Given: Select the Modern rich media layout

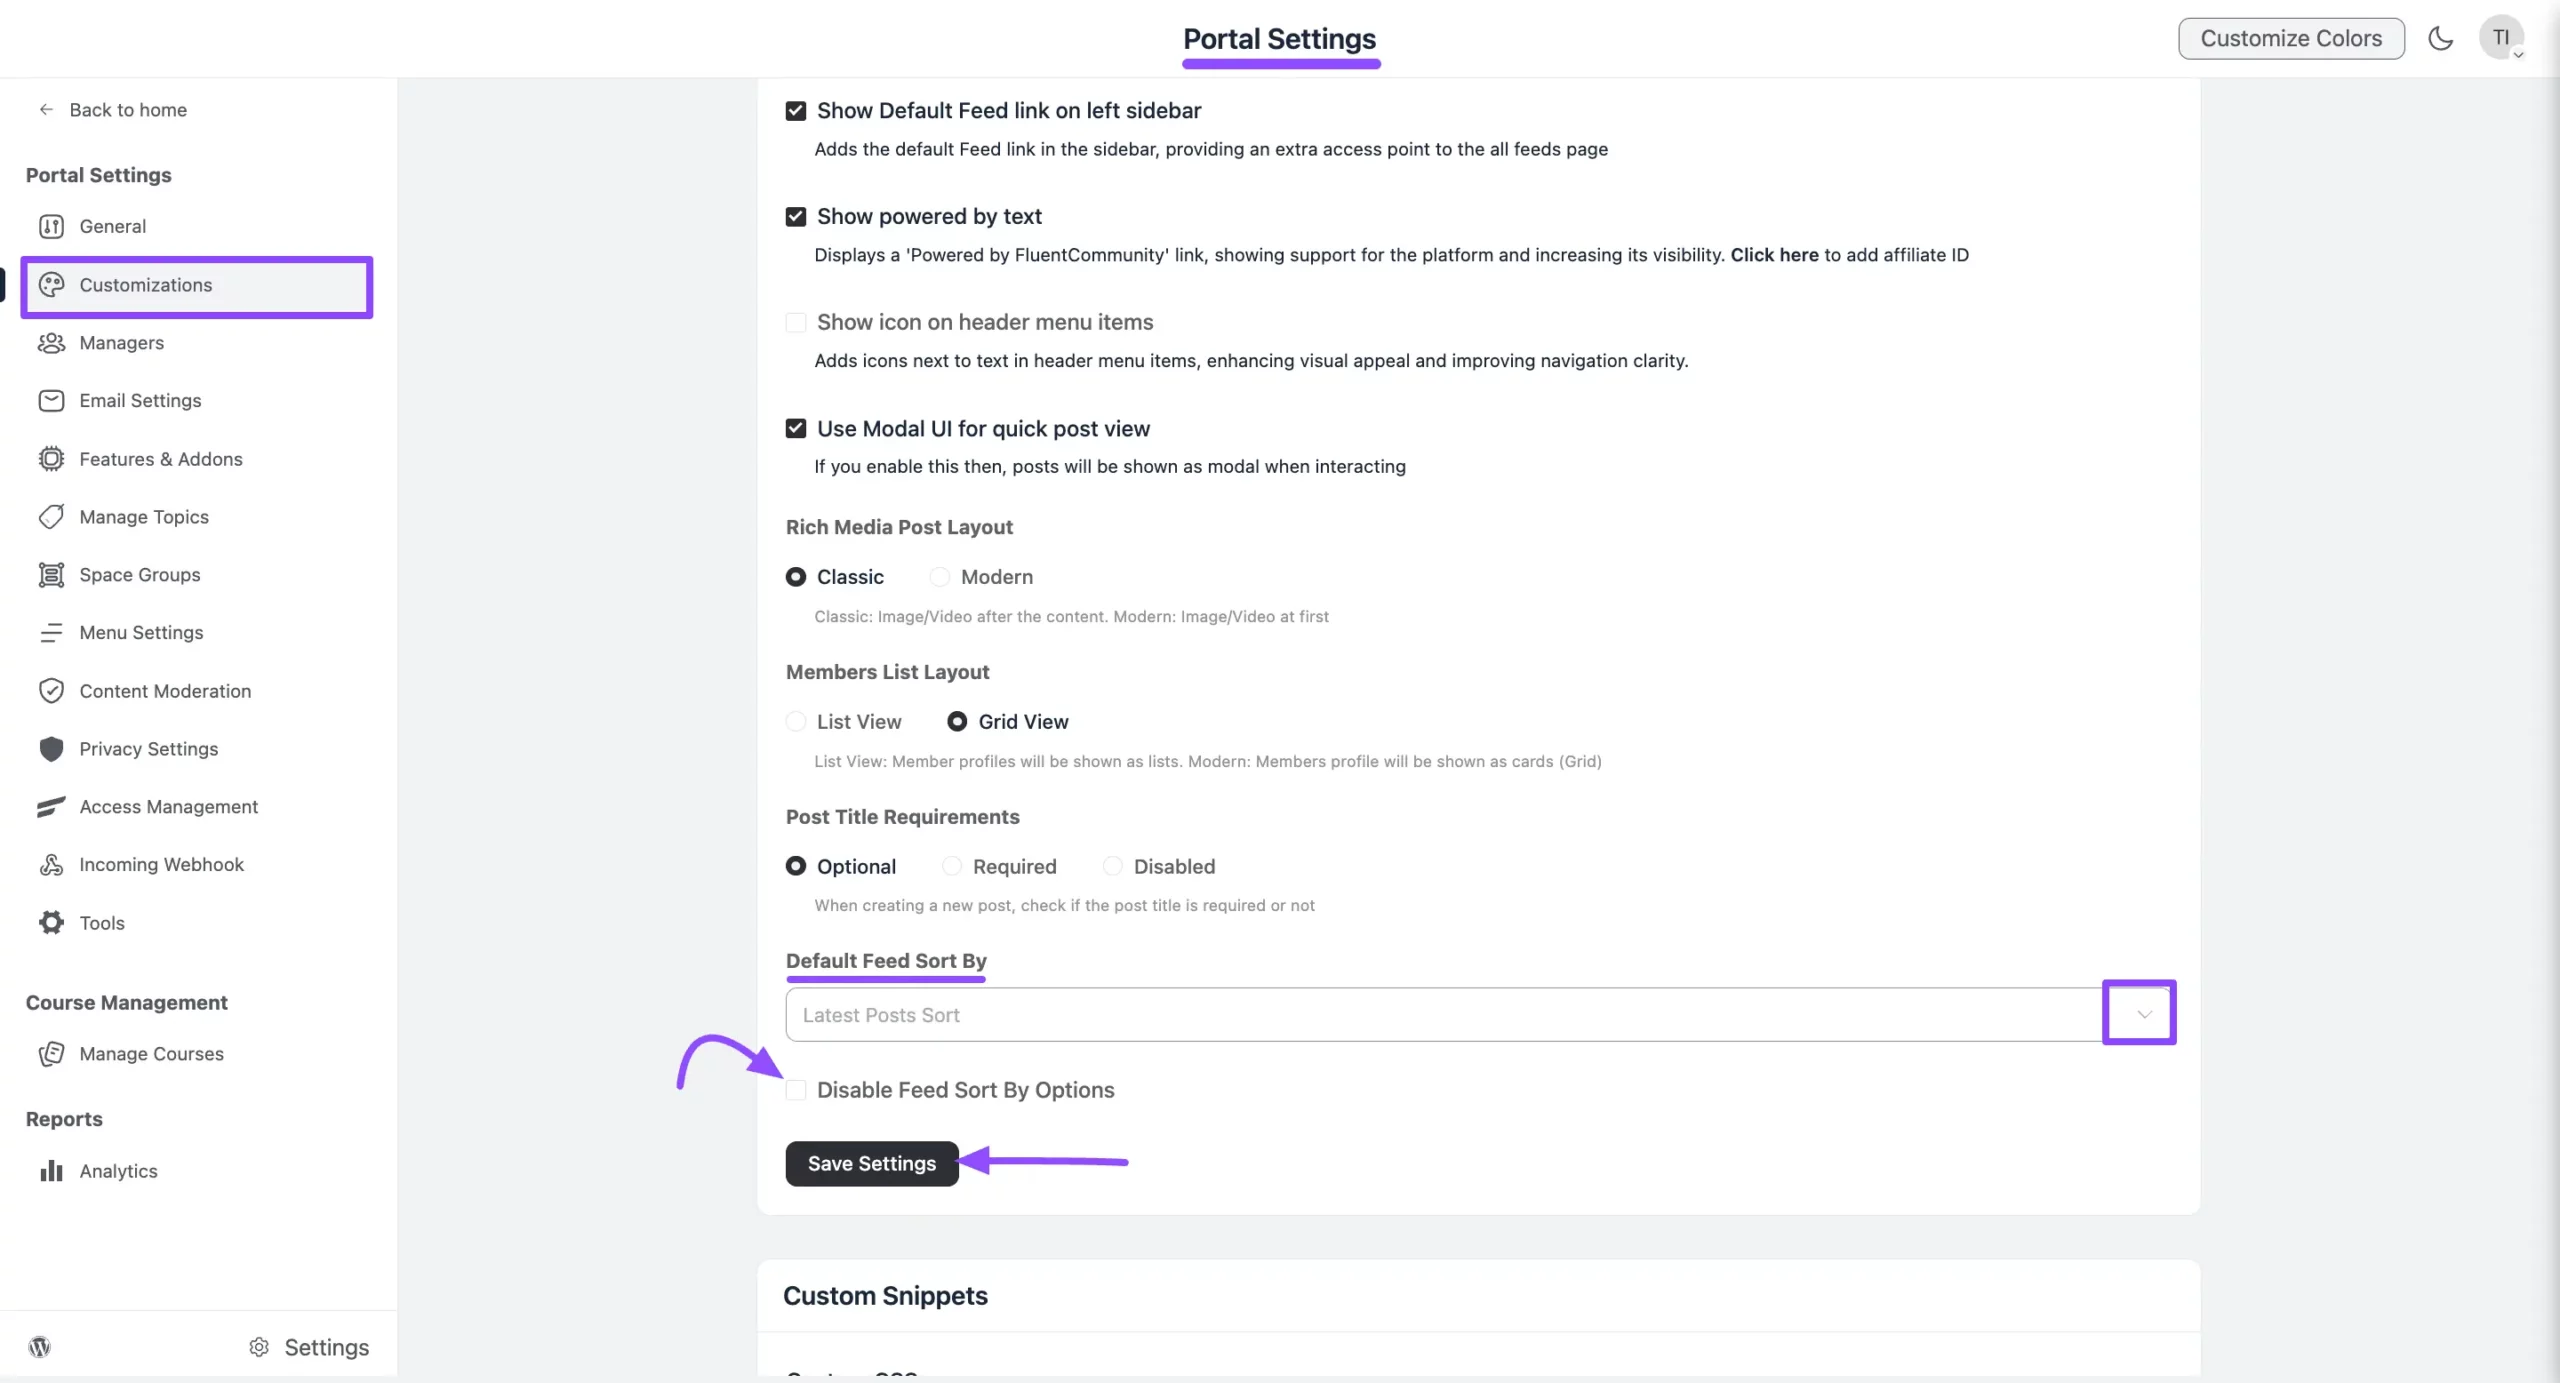Looking at the screenshot, I should (939, 577).
